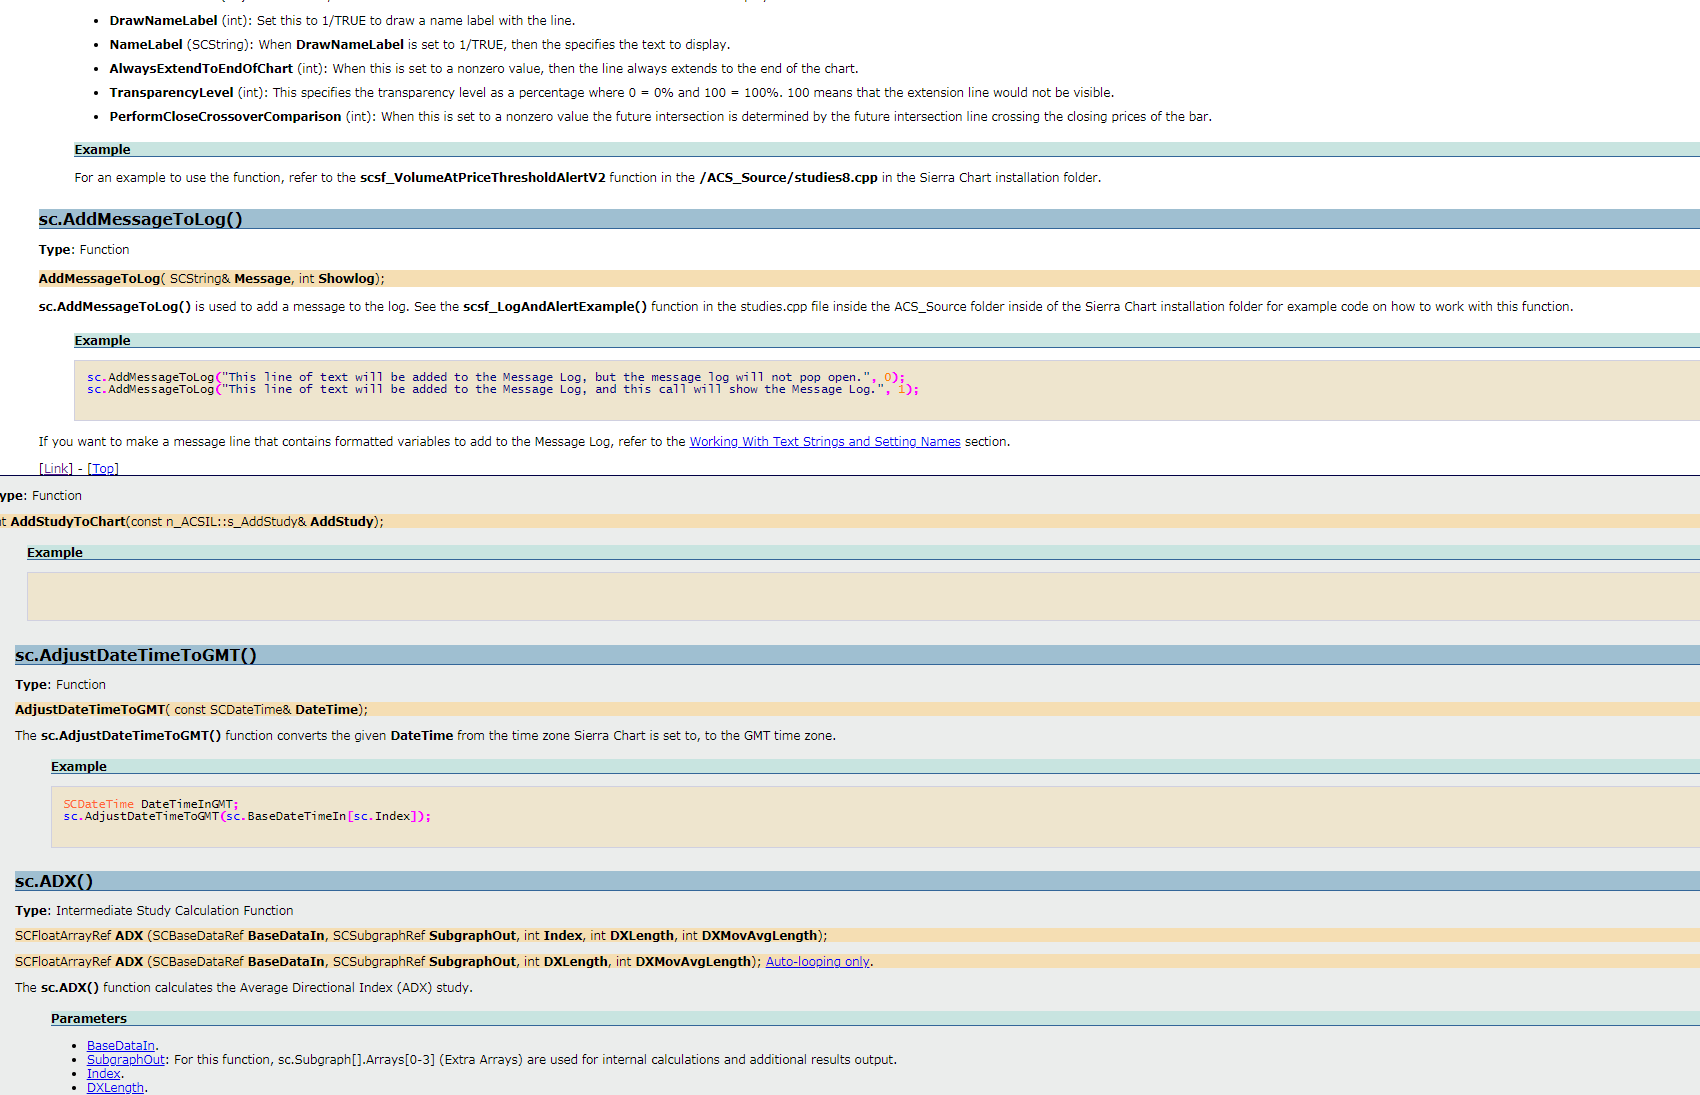Click the TransparencyLevel bullet item
This screenshot has width=1700, height=1095.
(x=612, y=93)
